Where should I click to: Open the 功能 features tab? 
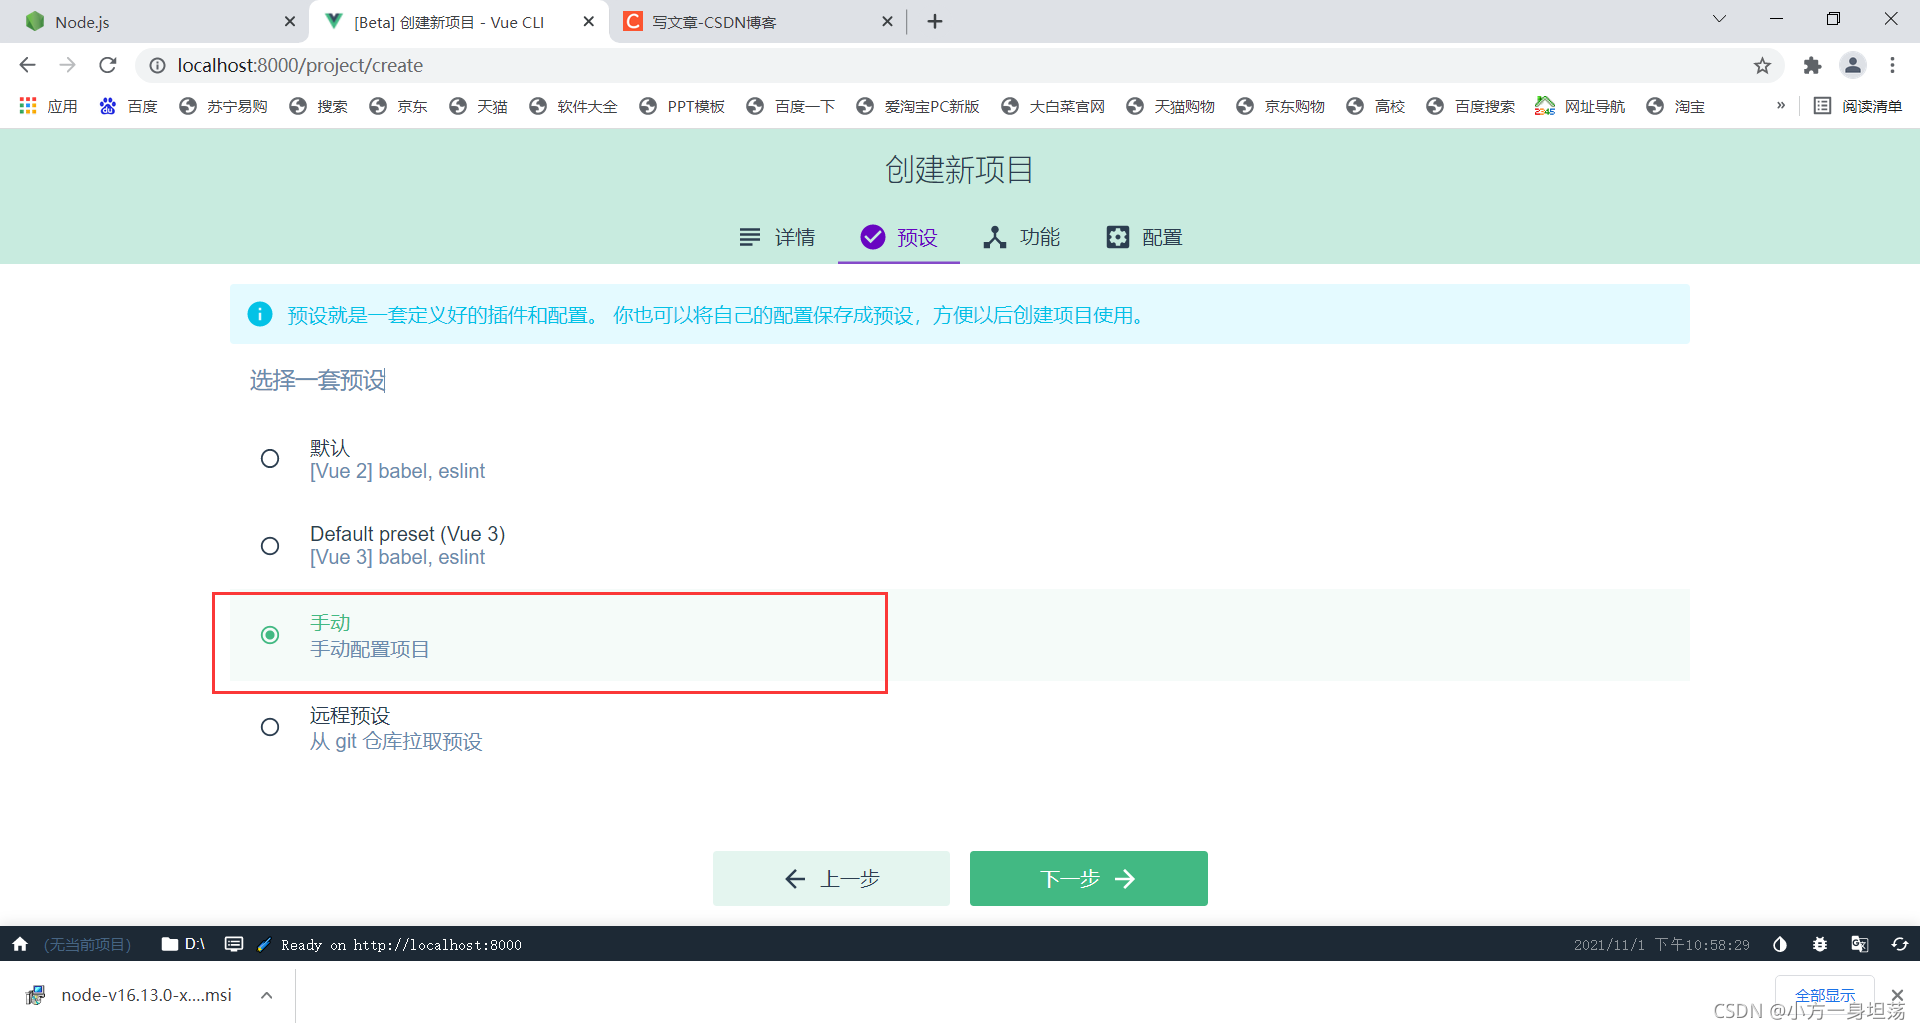pyautogui.click(x=1021, y=237)
